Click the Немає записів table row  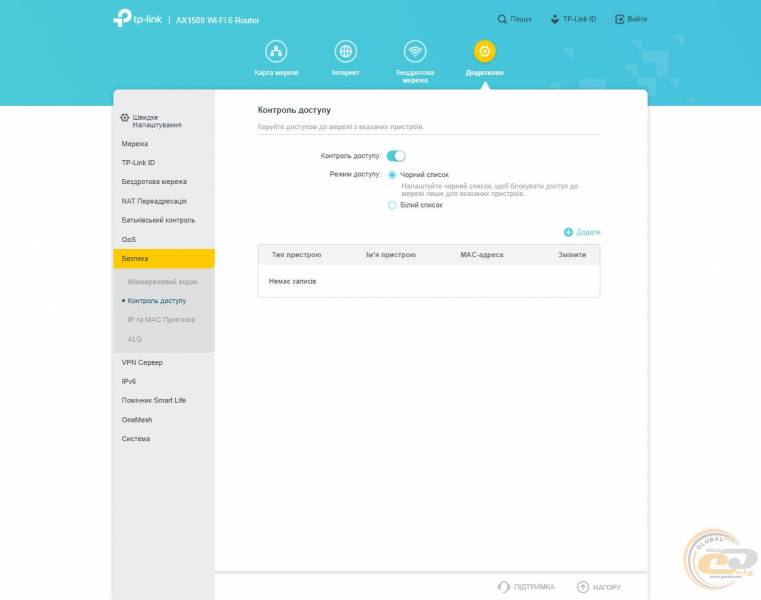click(x=429, y=281)
